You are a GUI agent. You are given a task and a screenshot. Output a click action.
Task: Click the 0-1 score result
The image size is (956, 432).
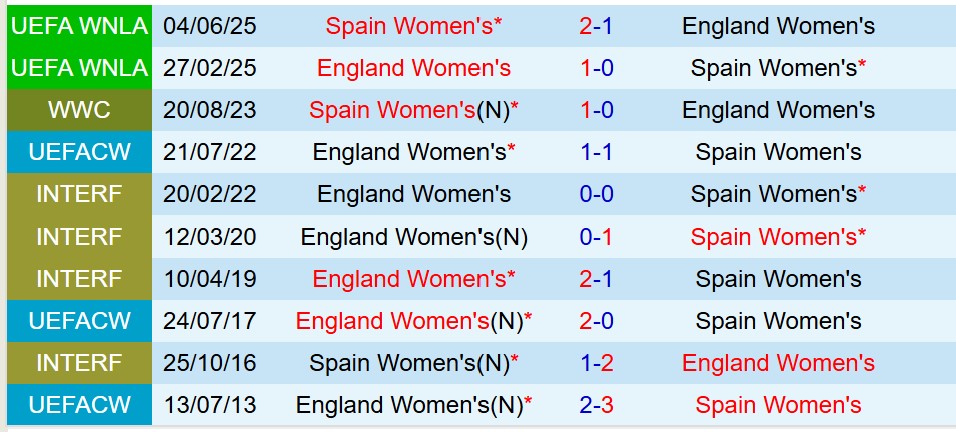click(x=596, y=237)
